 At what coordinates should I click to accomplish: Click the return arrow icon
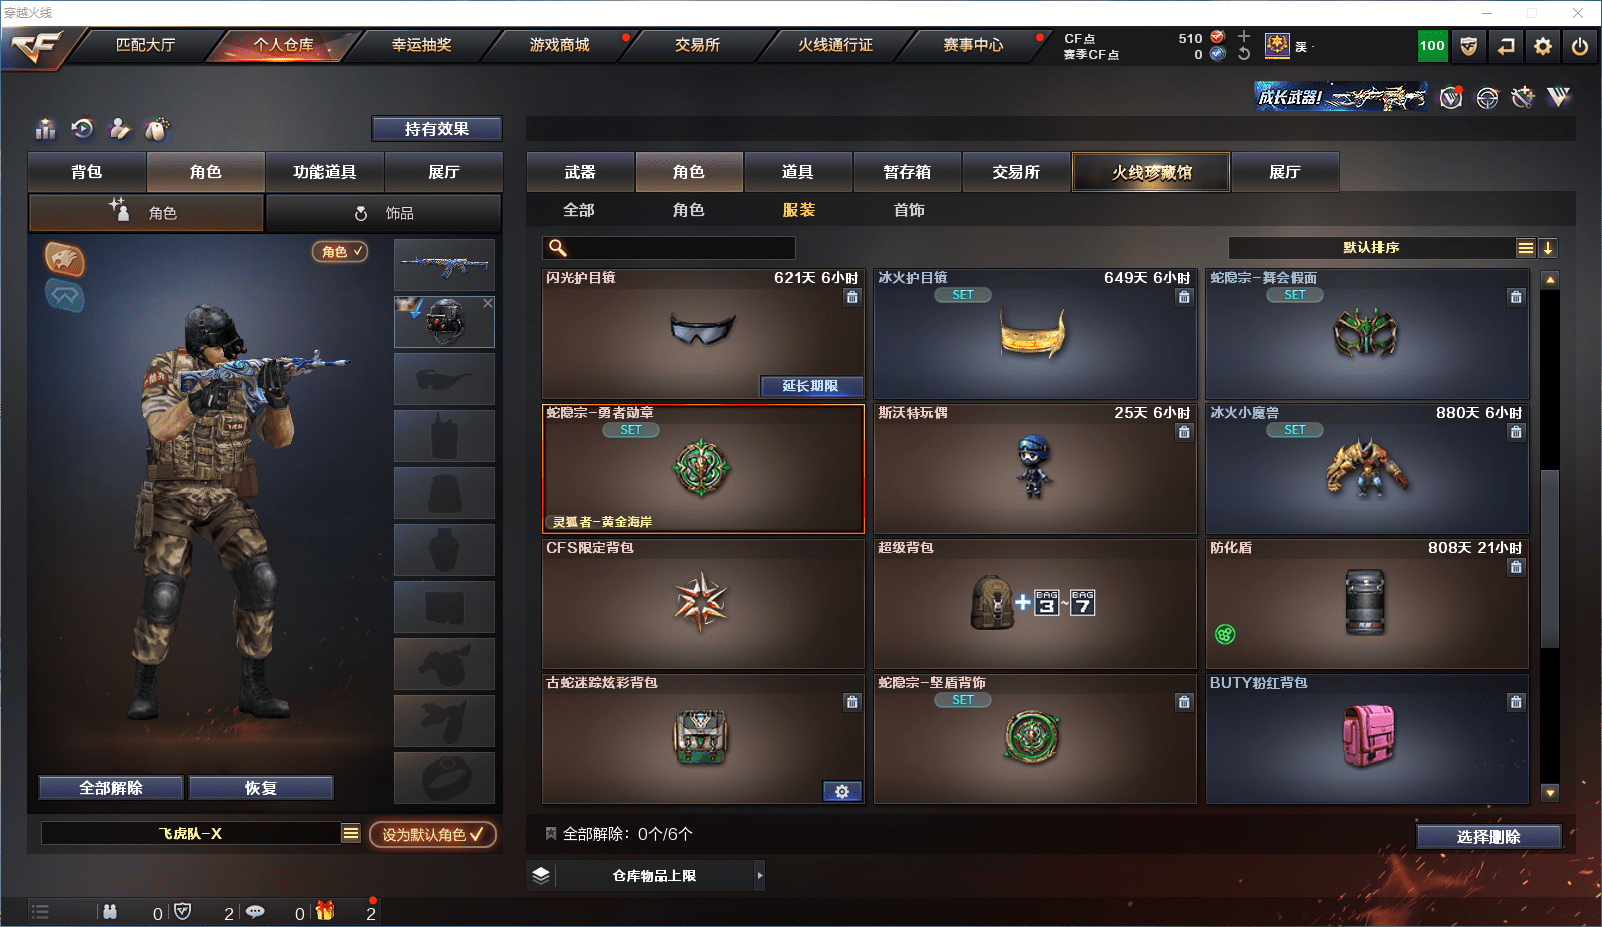1506,46
